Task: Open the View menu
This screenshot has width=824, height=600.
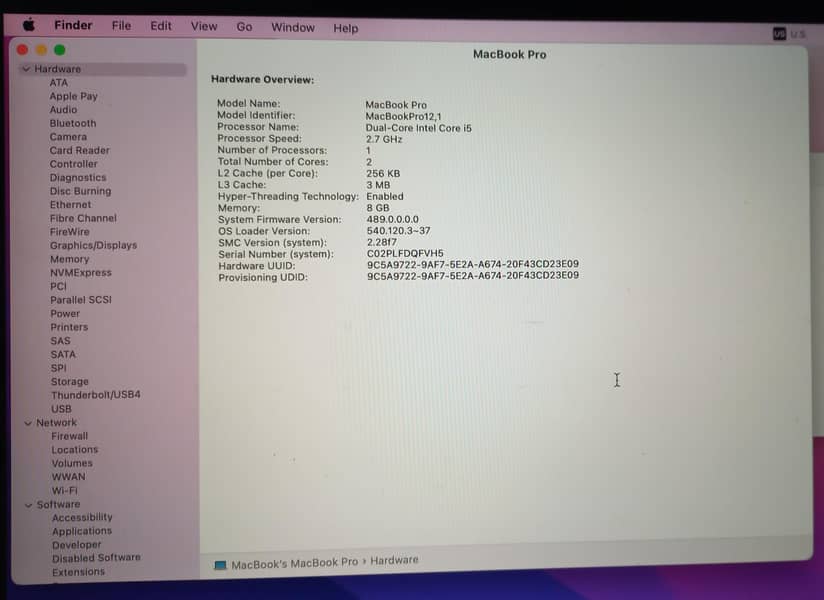Action: tap(204, 26)
